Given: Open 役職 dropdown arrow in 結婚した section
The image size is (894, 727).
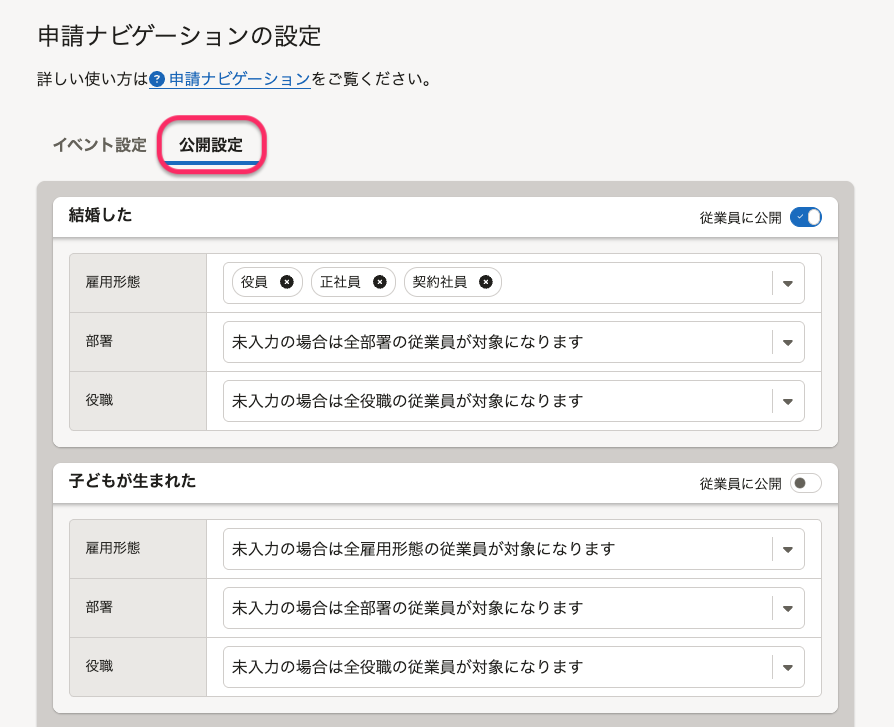Looking at the screenshot, I should [x=788, y=401].
